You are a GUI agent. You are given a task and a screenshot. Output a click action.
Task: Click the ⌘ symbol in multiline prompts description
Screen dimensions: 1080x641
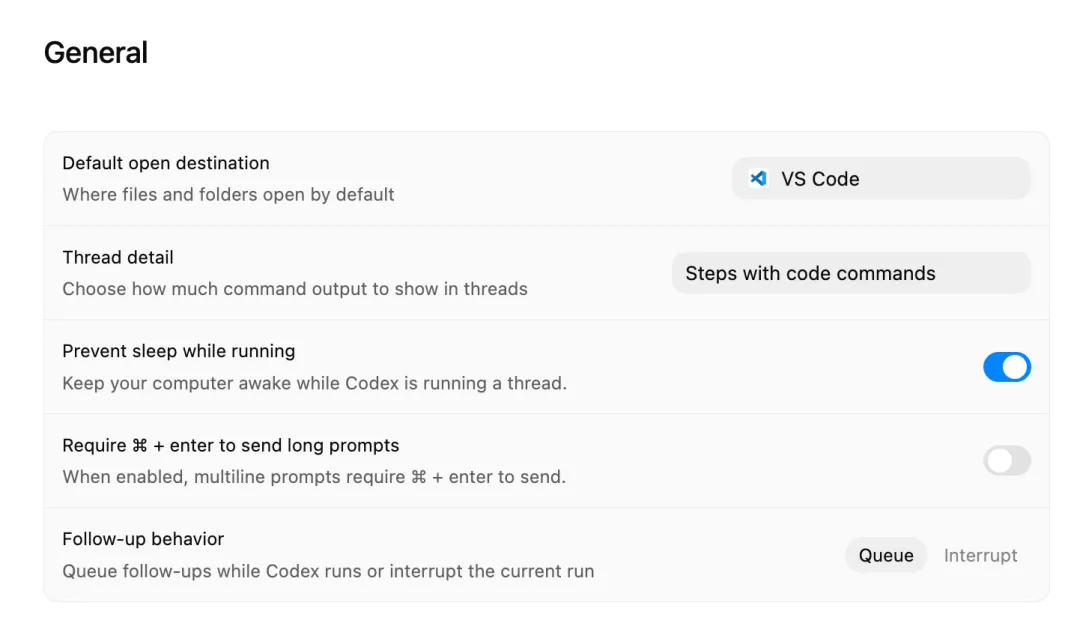click(x=419, y=478)
